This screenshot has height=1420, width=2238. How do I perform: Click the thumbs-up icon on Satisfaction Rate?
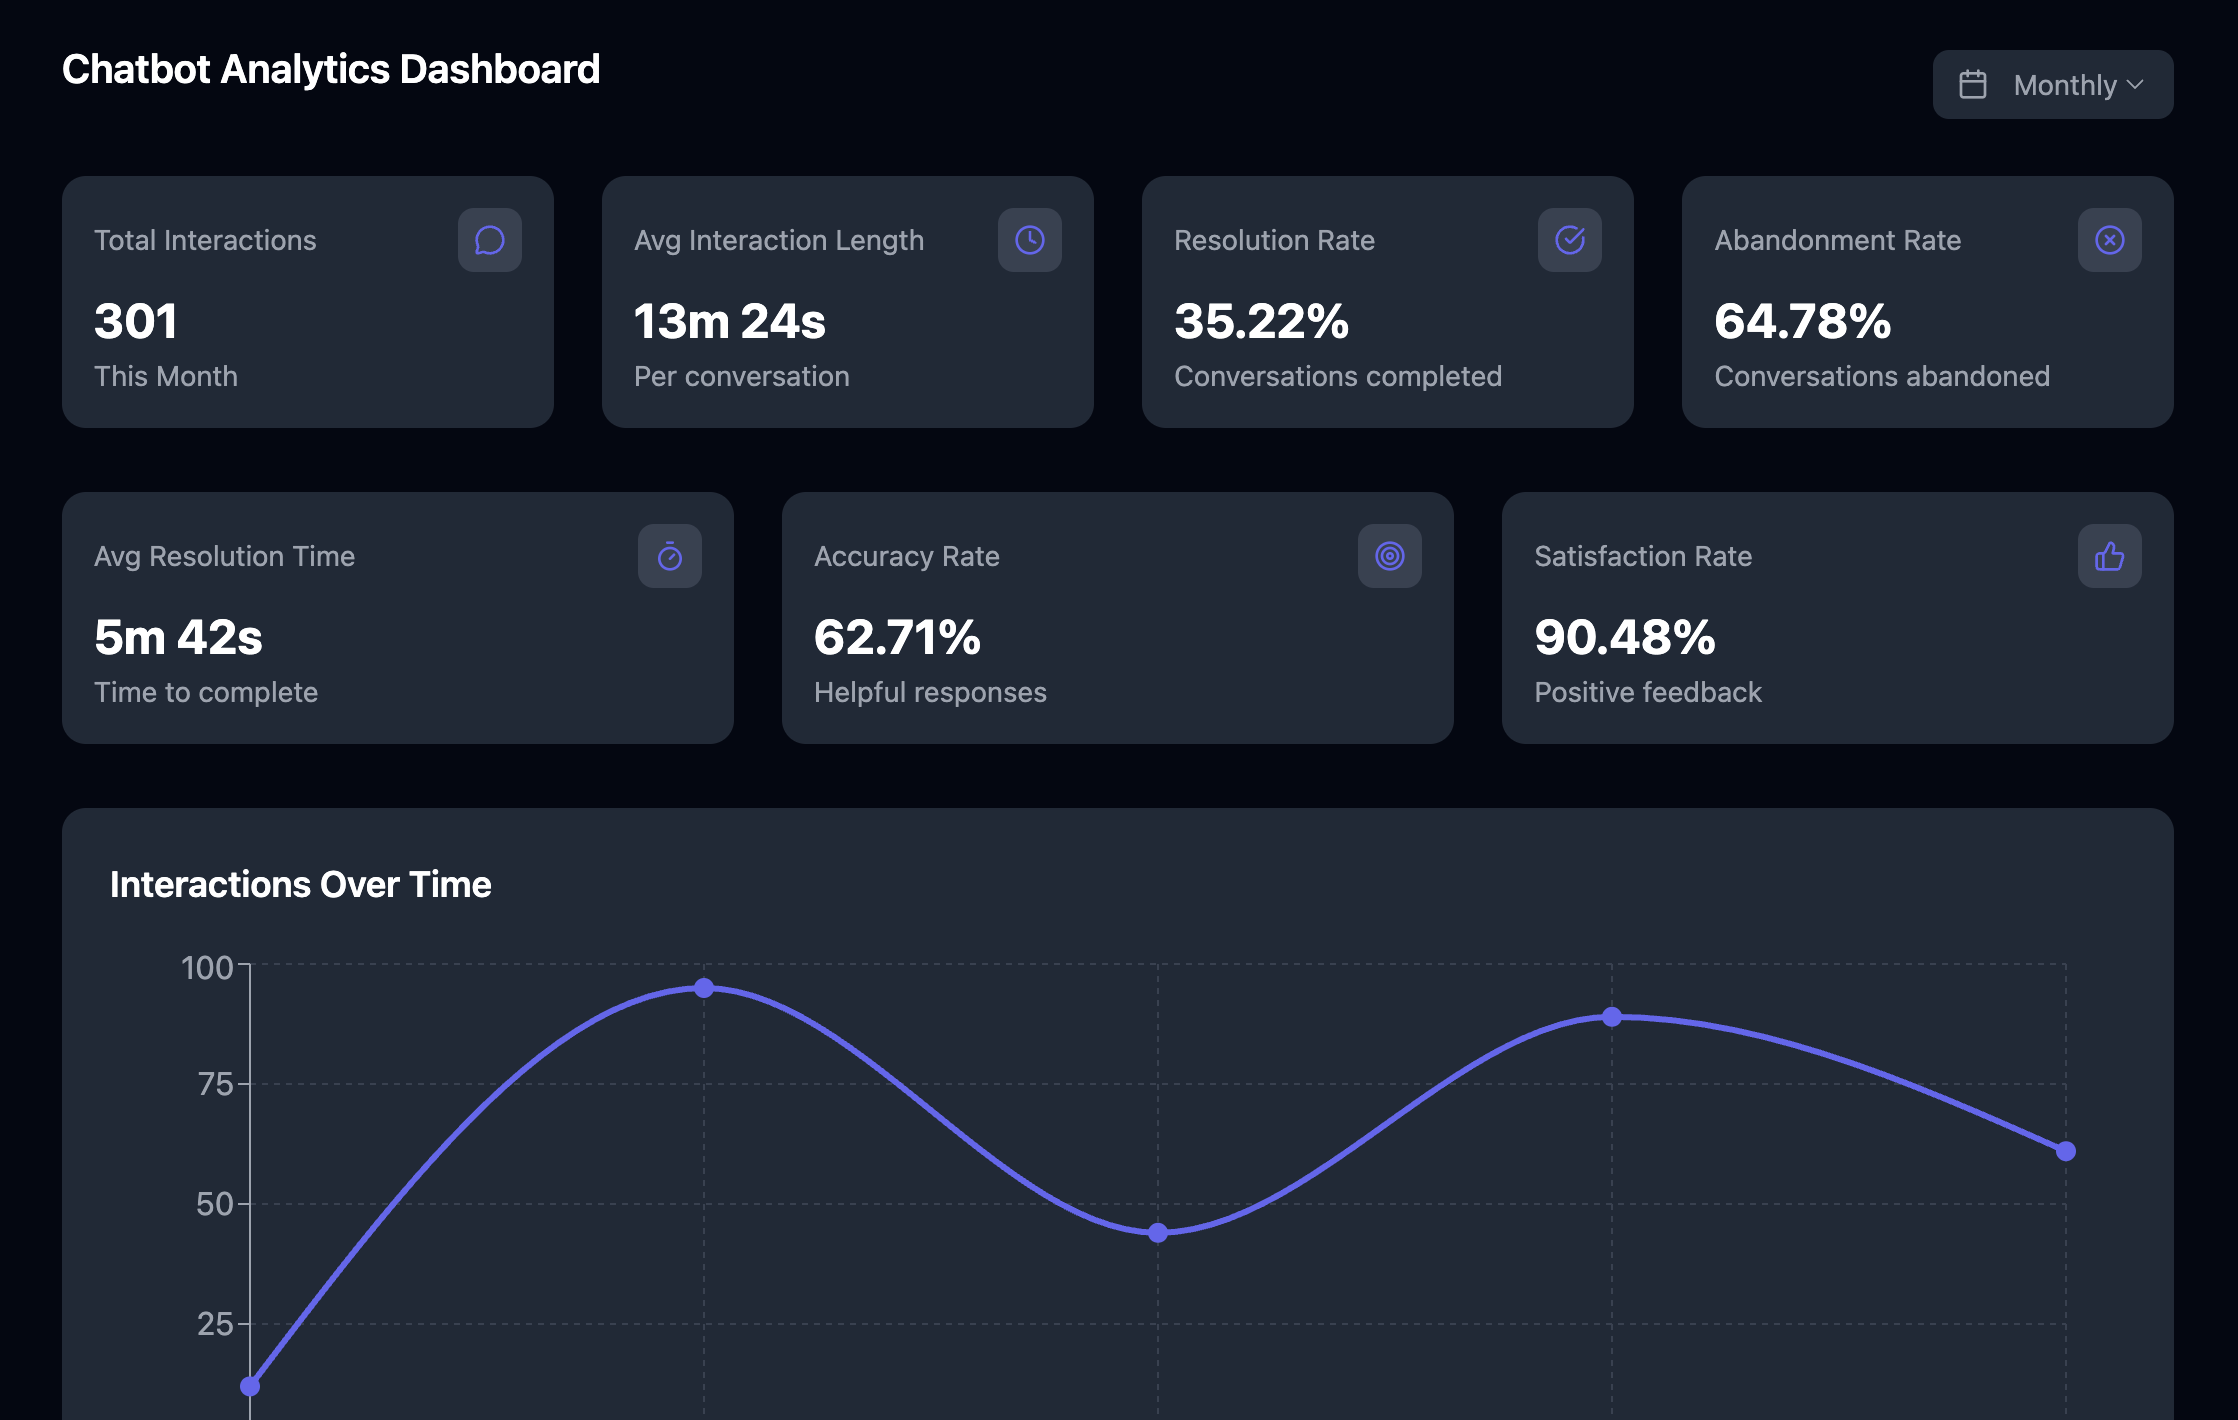click(x=2109, y=556)
